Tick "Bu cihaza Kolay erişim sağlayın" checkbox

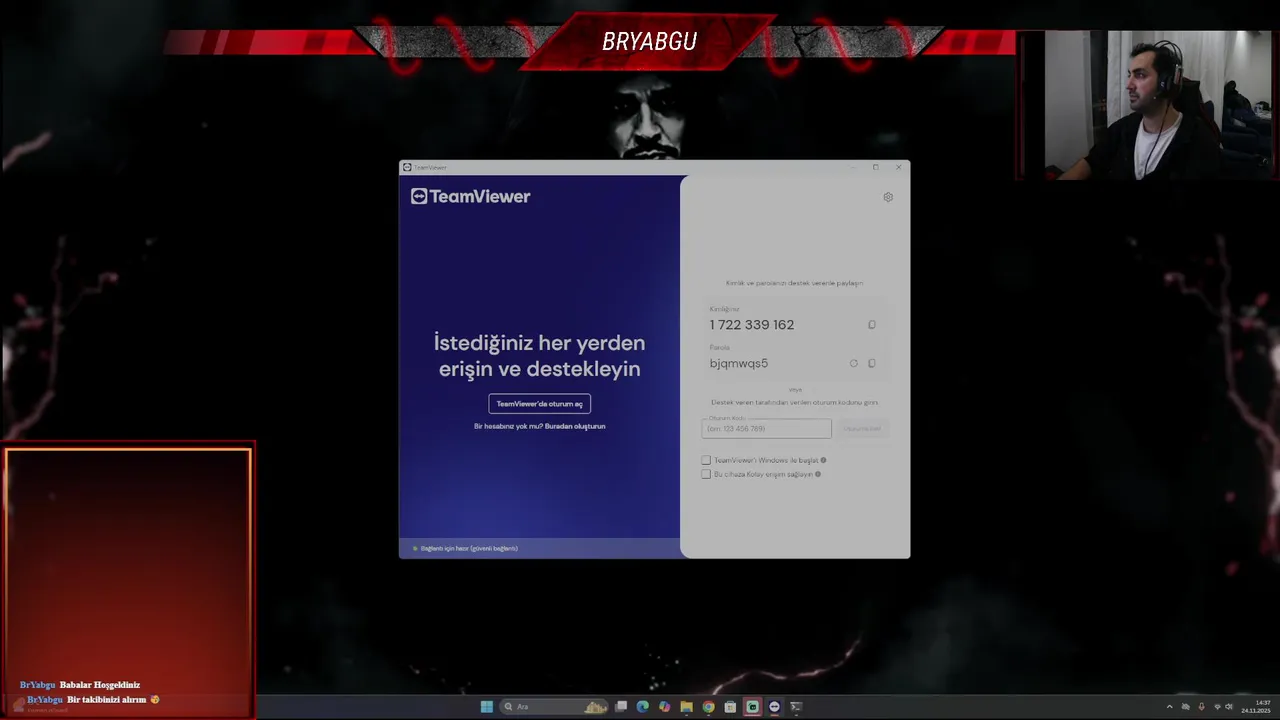point(706,474)
